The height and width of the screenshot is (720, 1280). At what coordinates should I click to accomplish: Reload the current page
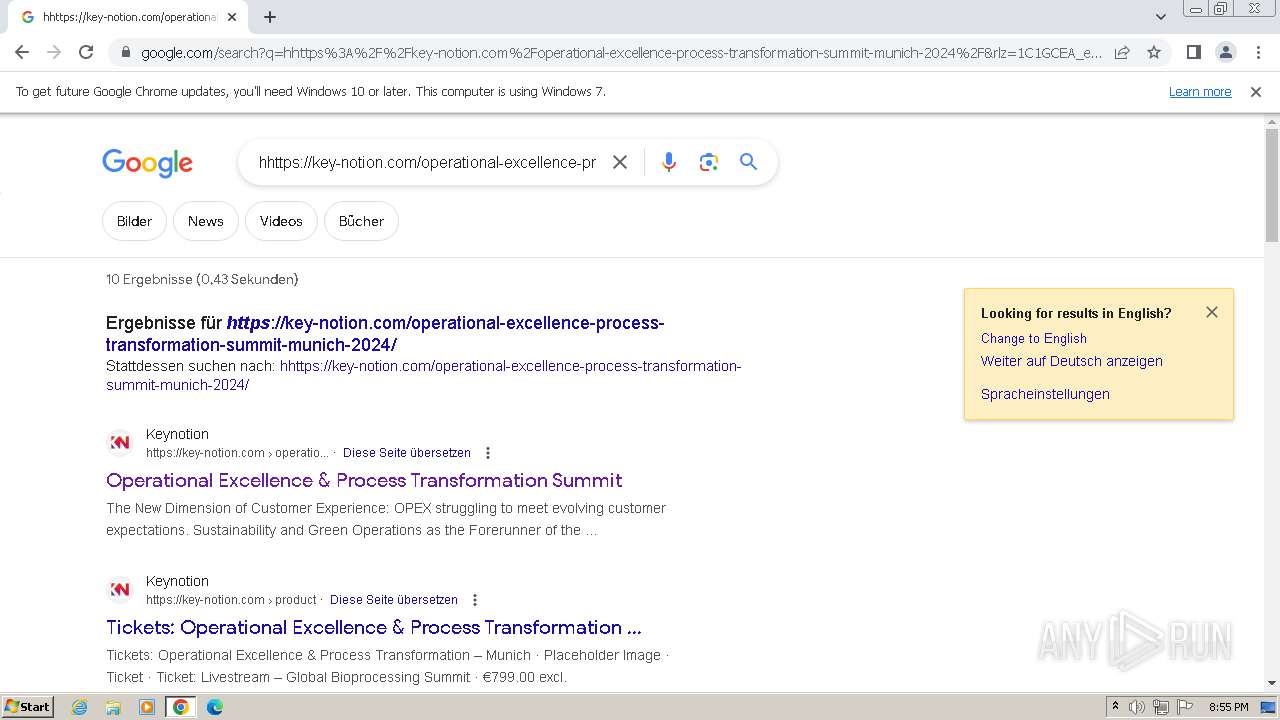point(86,52)
